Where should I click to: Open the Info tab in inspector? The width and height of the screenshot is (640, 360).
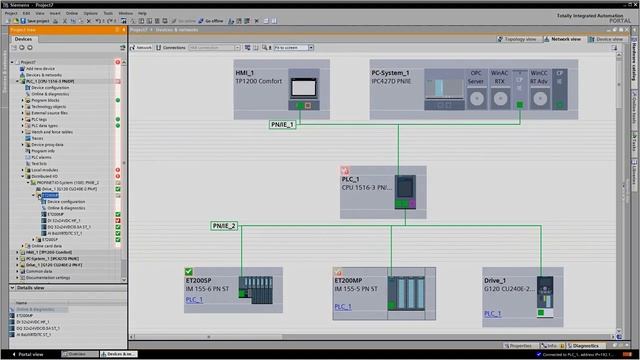pos(551,346)
